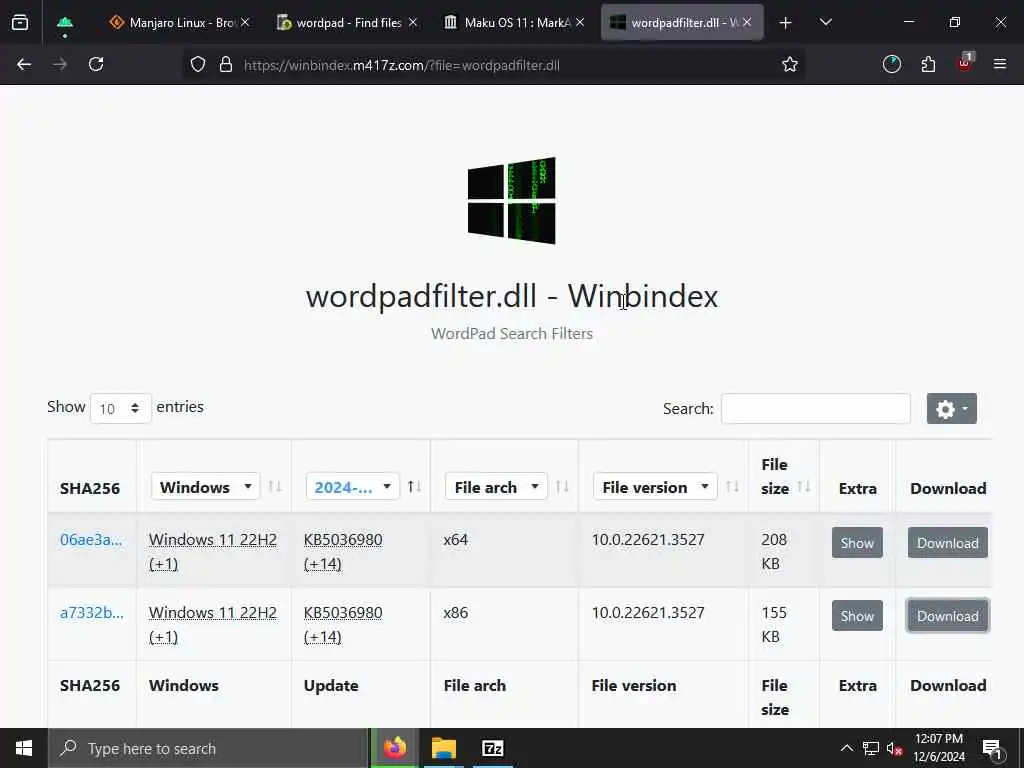Show extra info for the x64 row

(857, 543)
